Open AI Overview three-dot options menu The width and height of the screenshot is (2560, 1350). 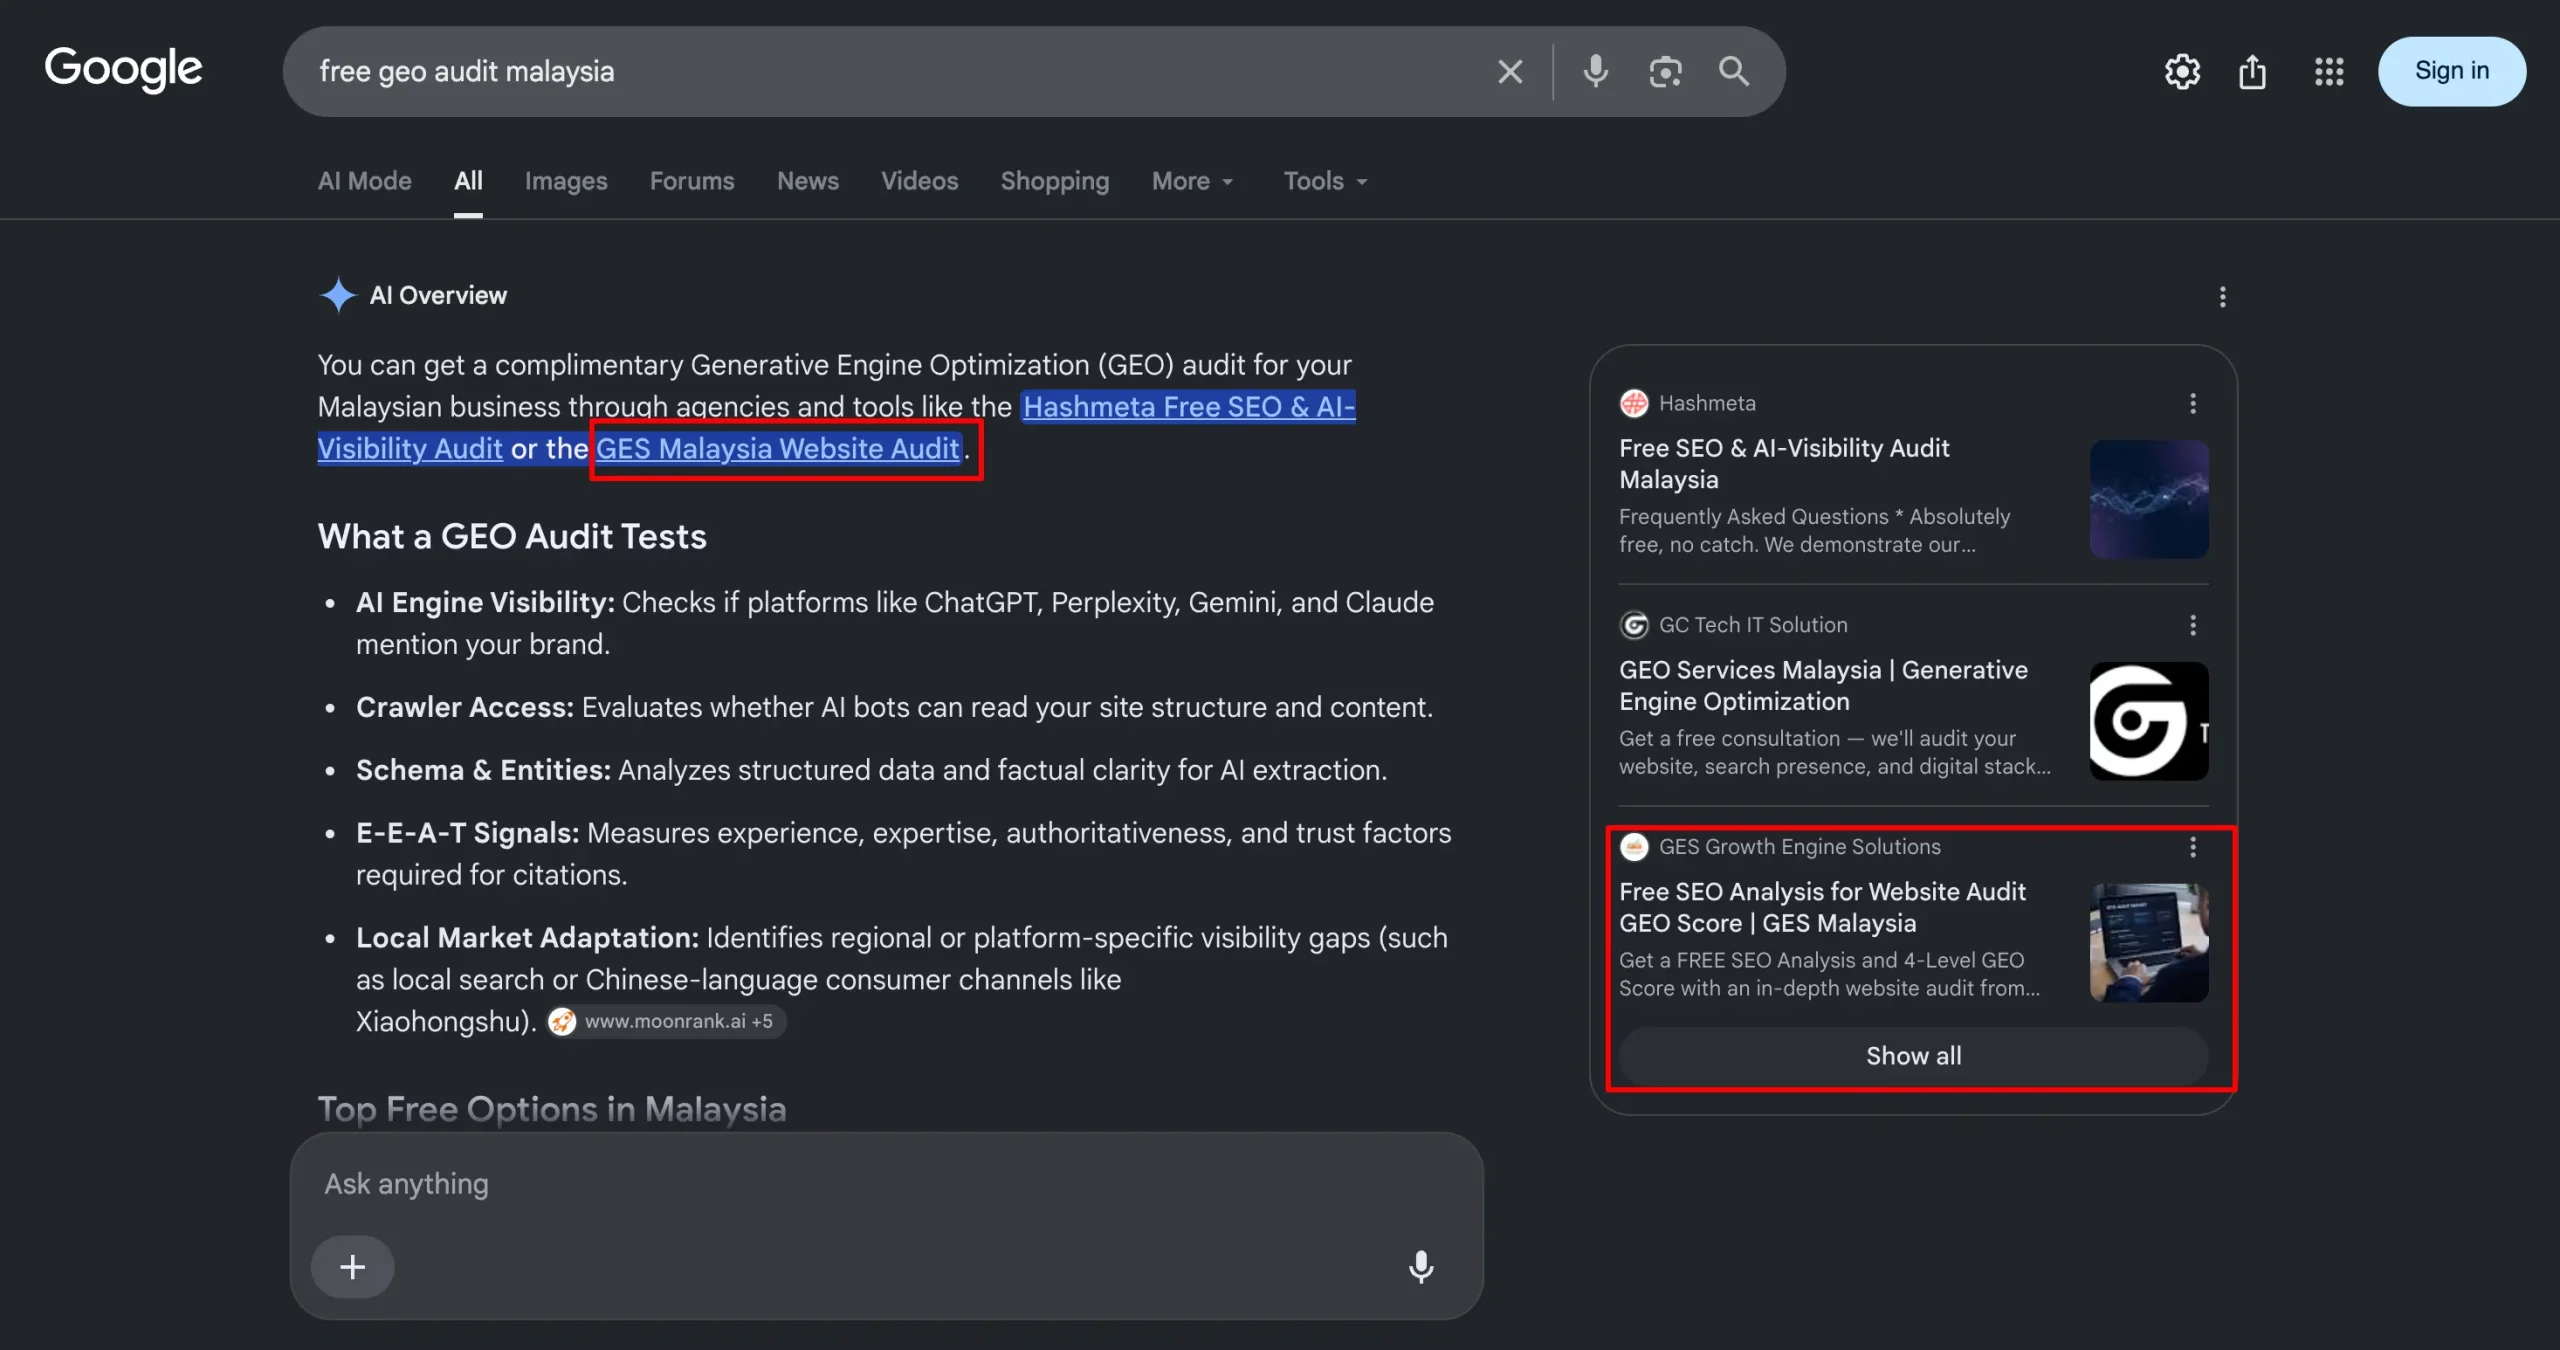click(2222, 297)
